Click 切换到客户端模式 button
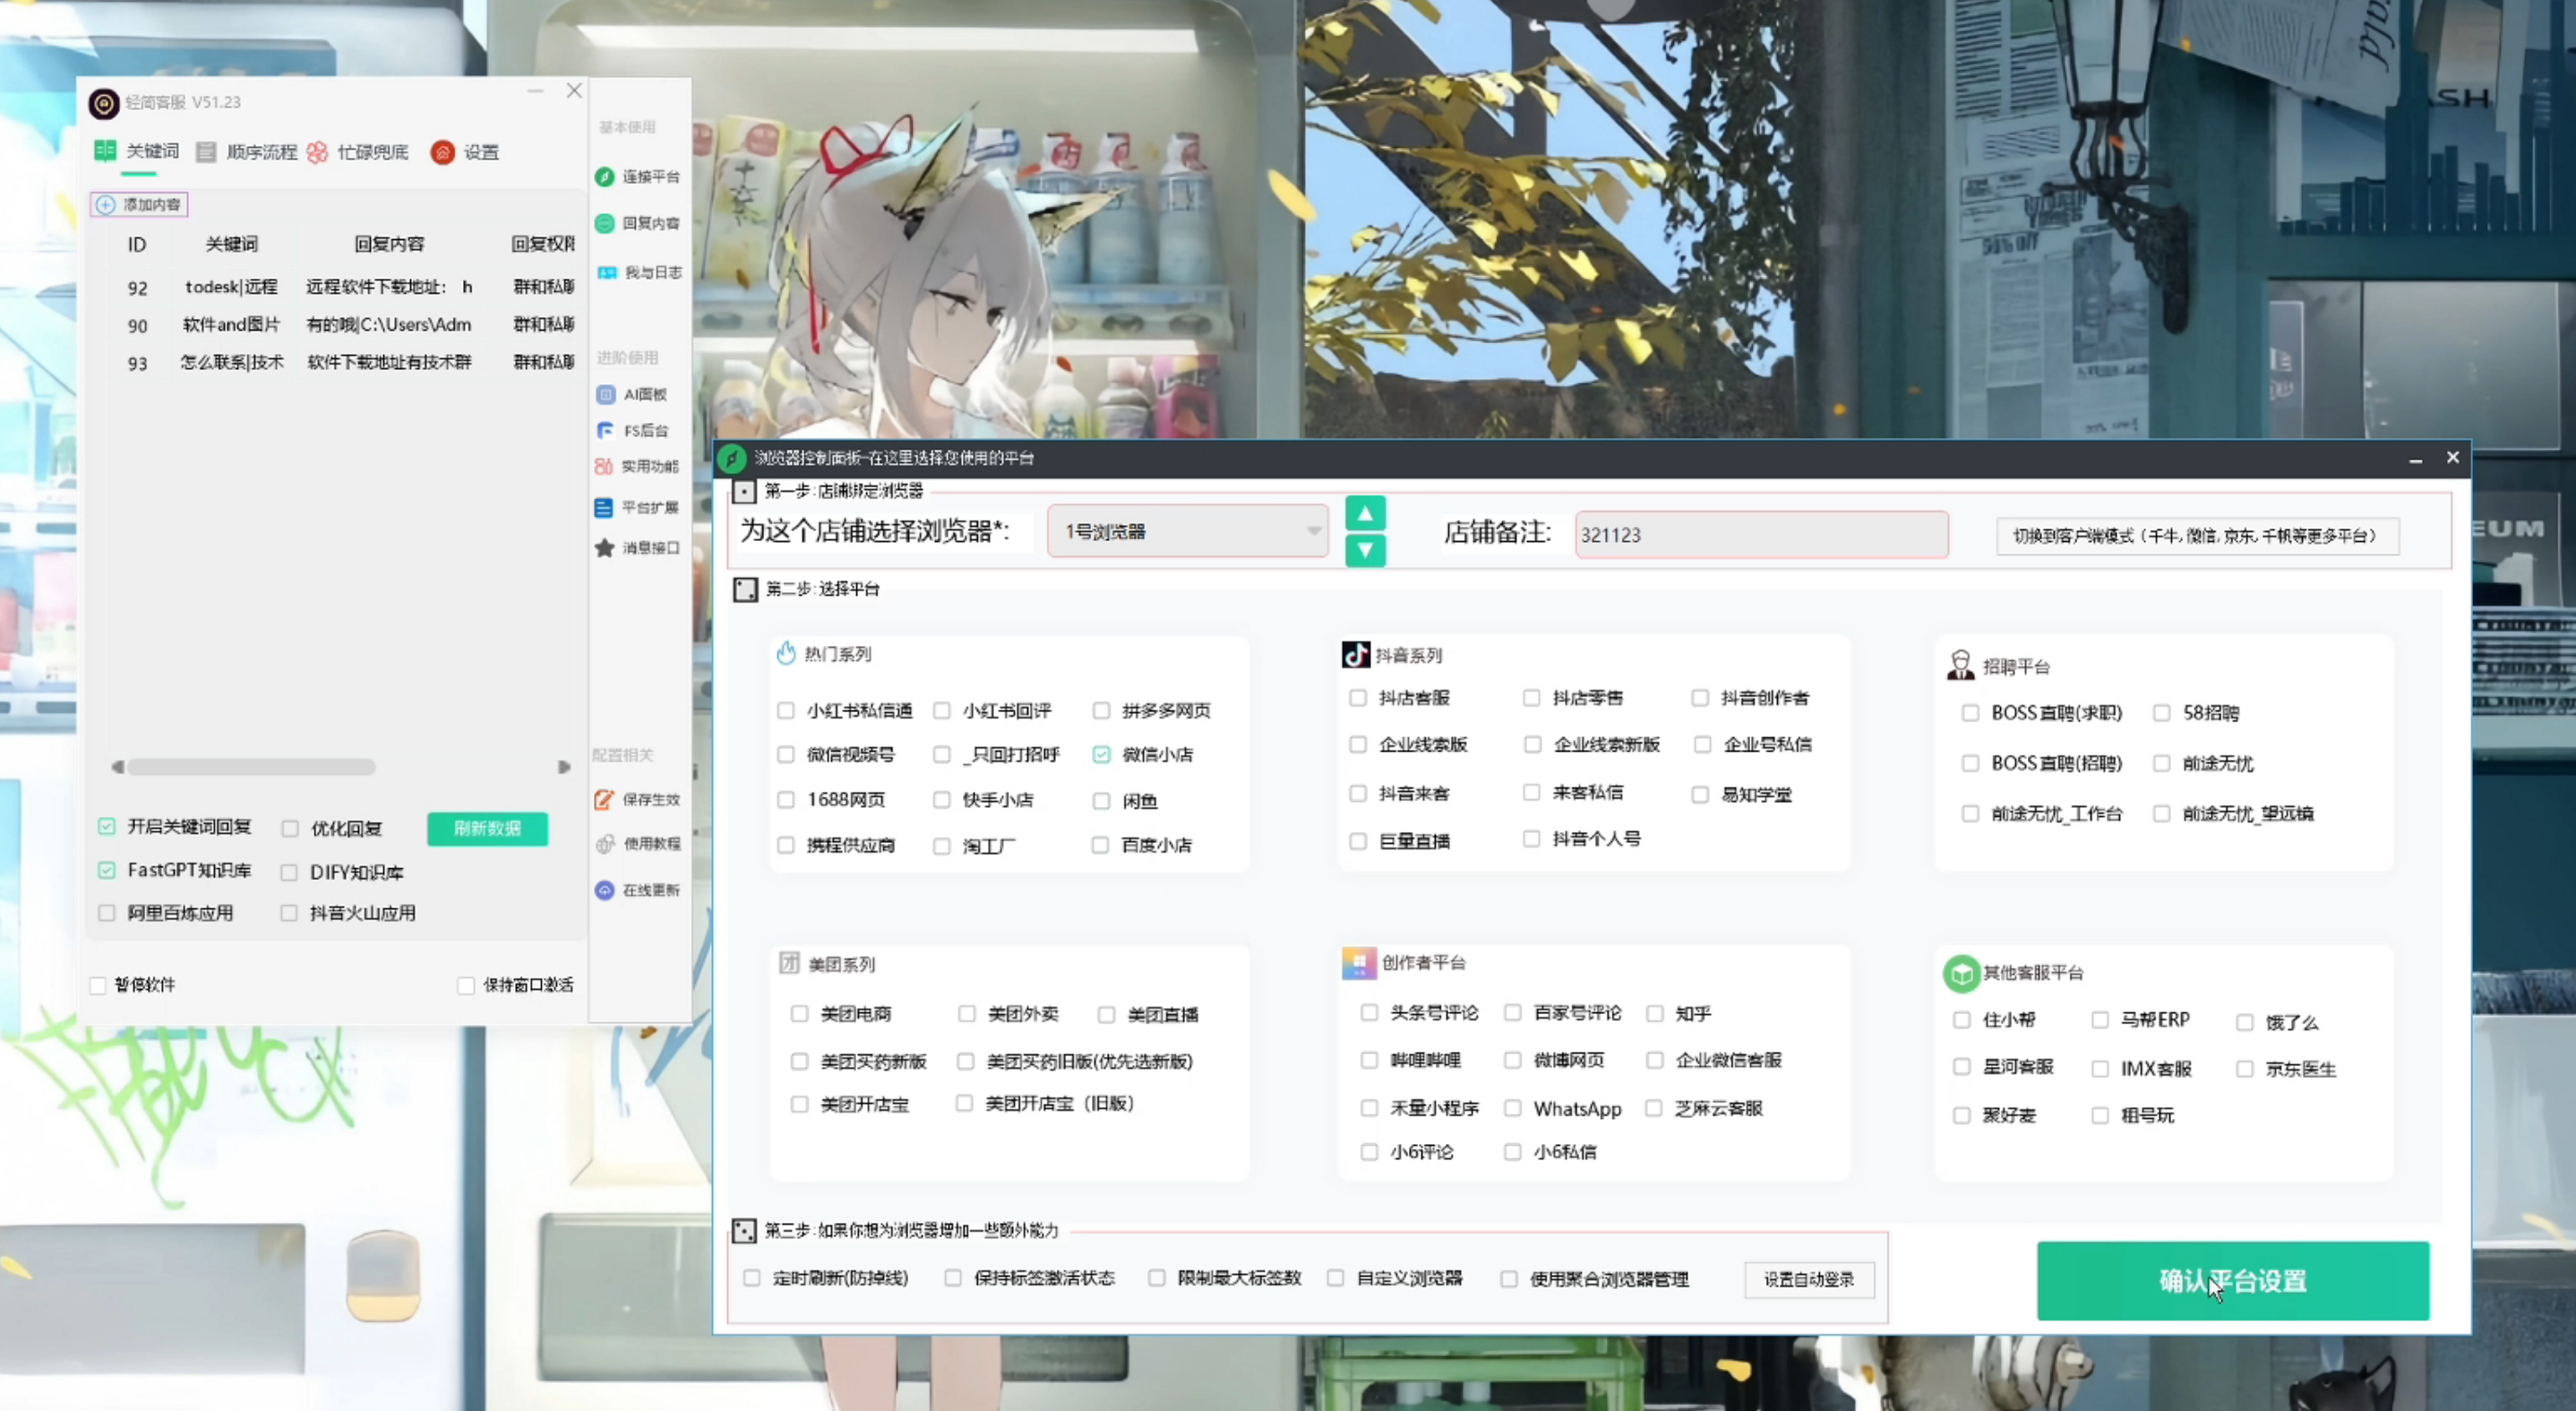The height and width of the screenshot is (1411, 2576). click(2197, 536)
